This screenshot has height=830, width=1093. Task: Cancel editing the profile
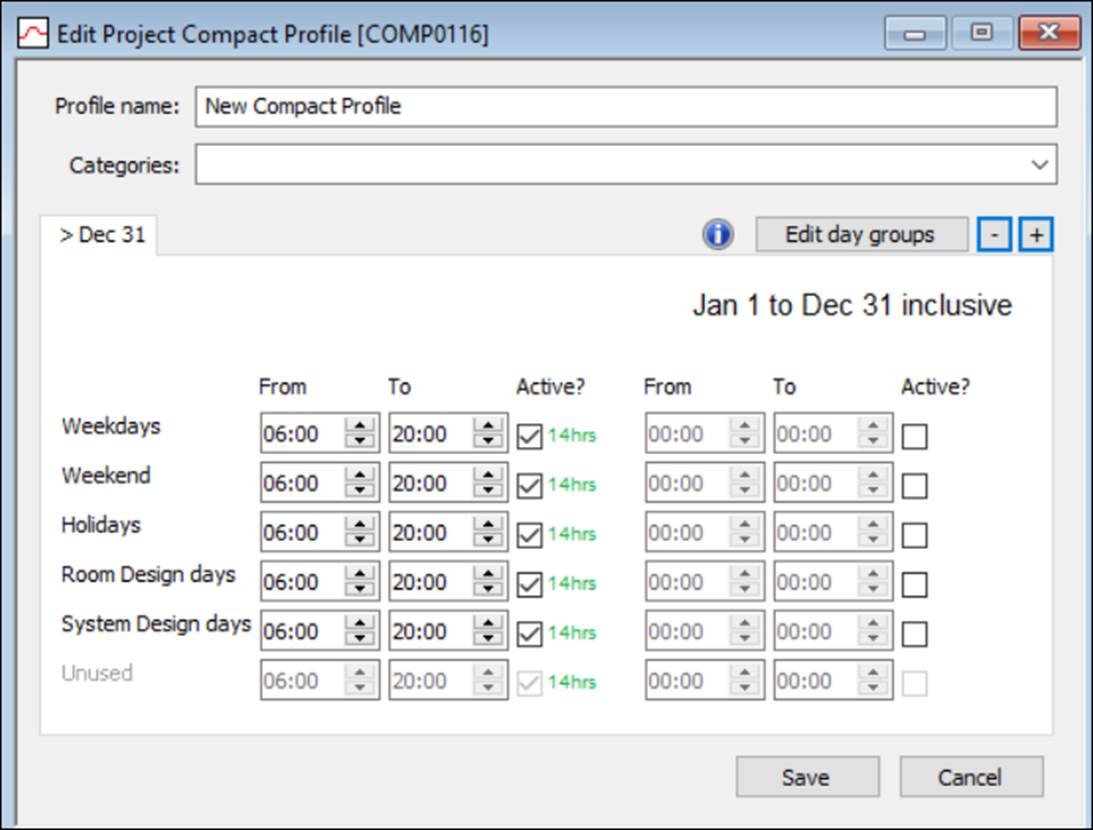[971, 776]
